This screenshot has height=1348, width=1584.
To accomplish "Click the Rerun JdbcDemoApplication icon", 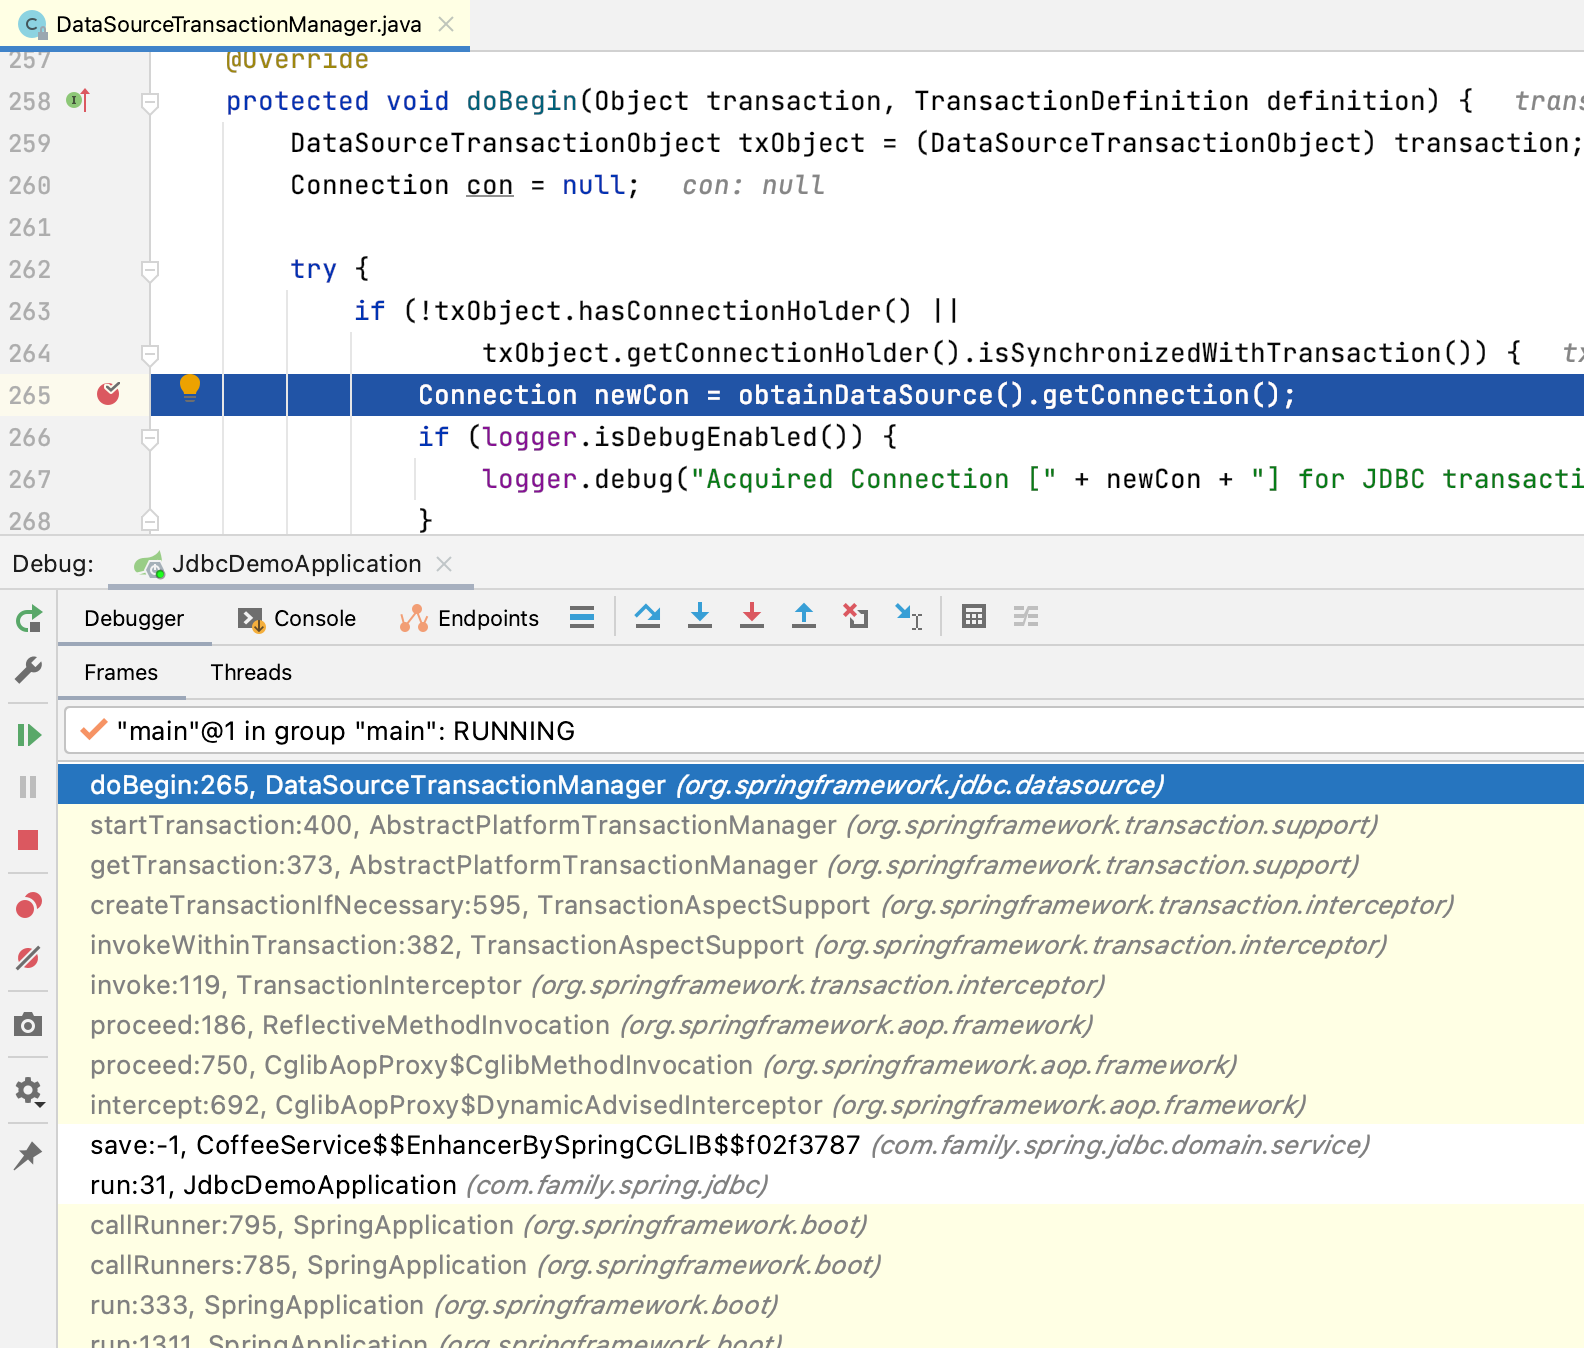I will [x=29, y=619].
